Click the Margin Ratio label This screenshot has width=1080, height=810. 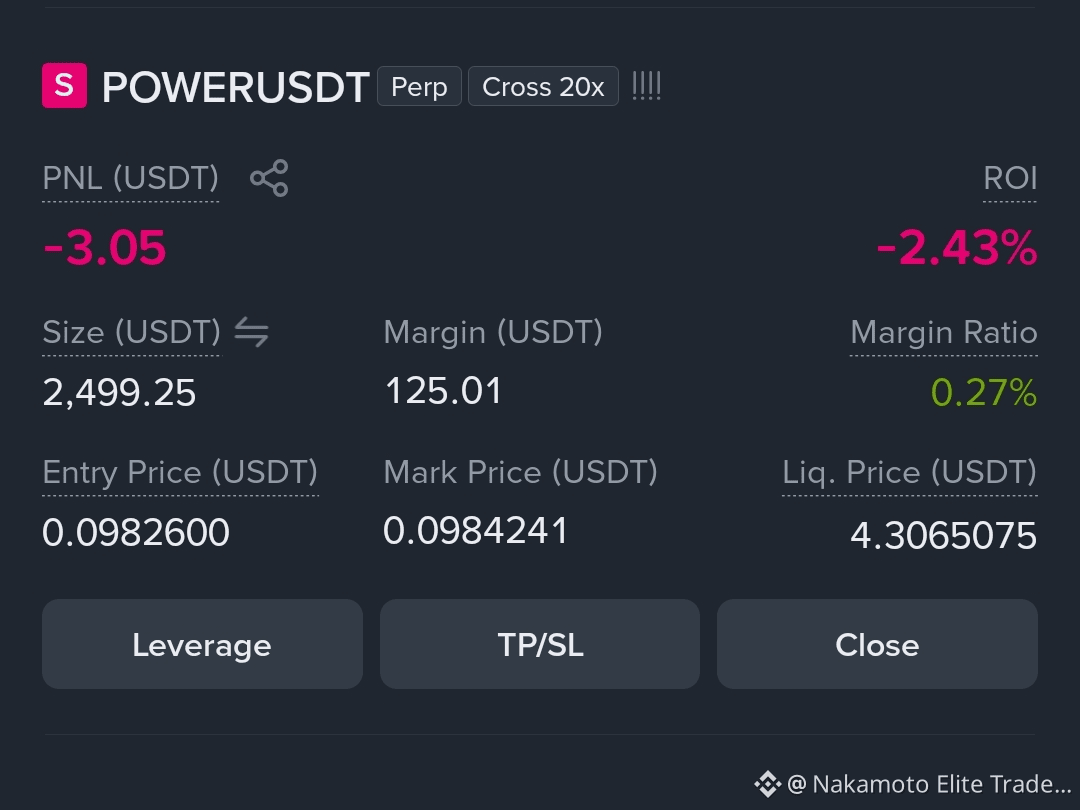(944, 332)
